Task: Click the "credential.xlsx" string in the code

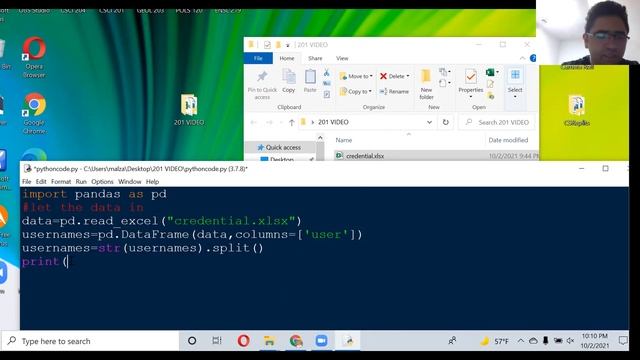Action: coord(231,221)
